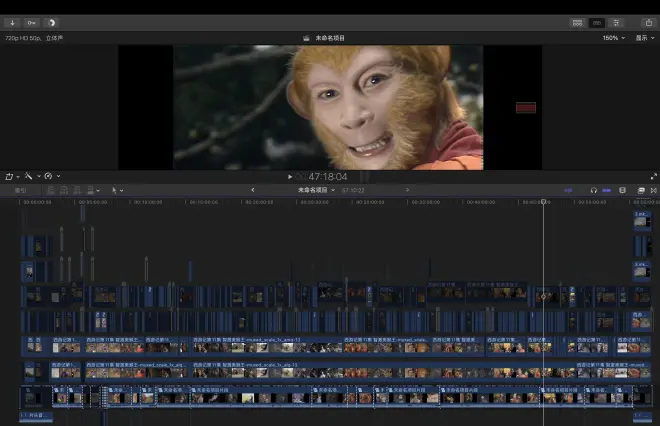Go back in timeline history

point(252,190)
